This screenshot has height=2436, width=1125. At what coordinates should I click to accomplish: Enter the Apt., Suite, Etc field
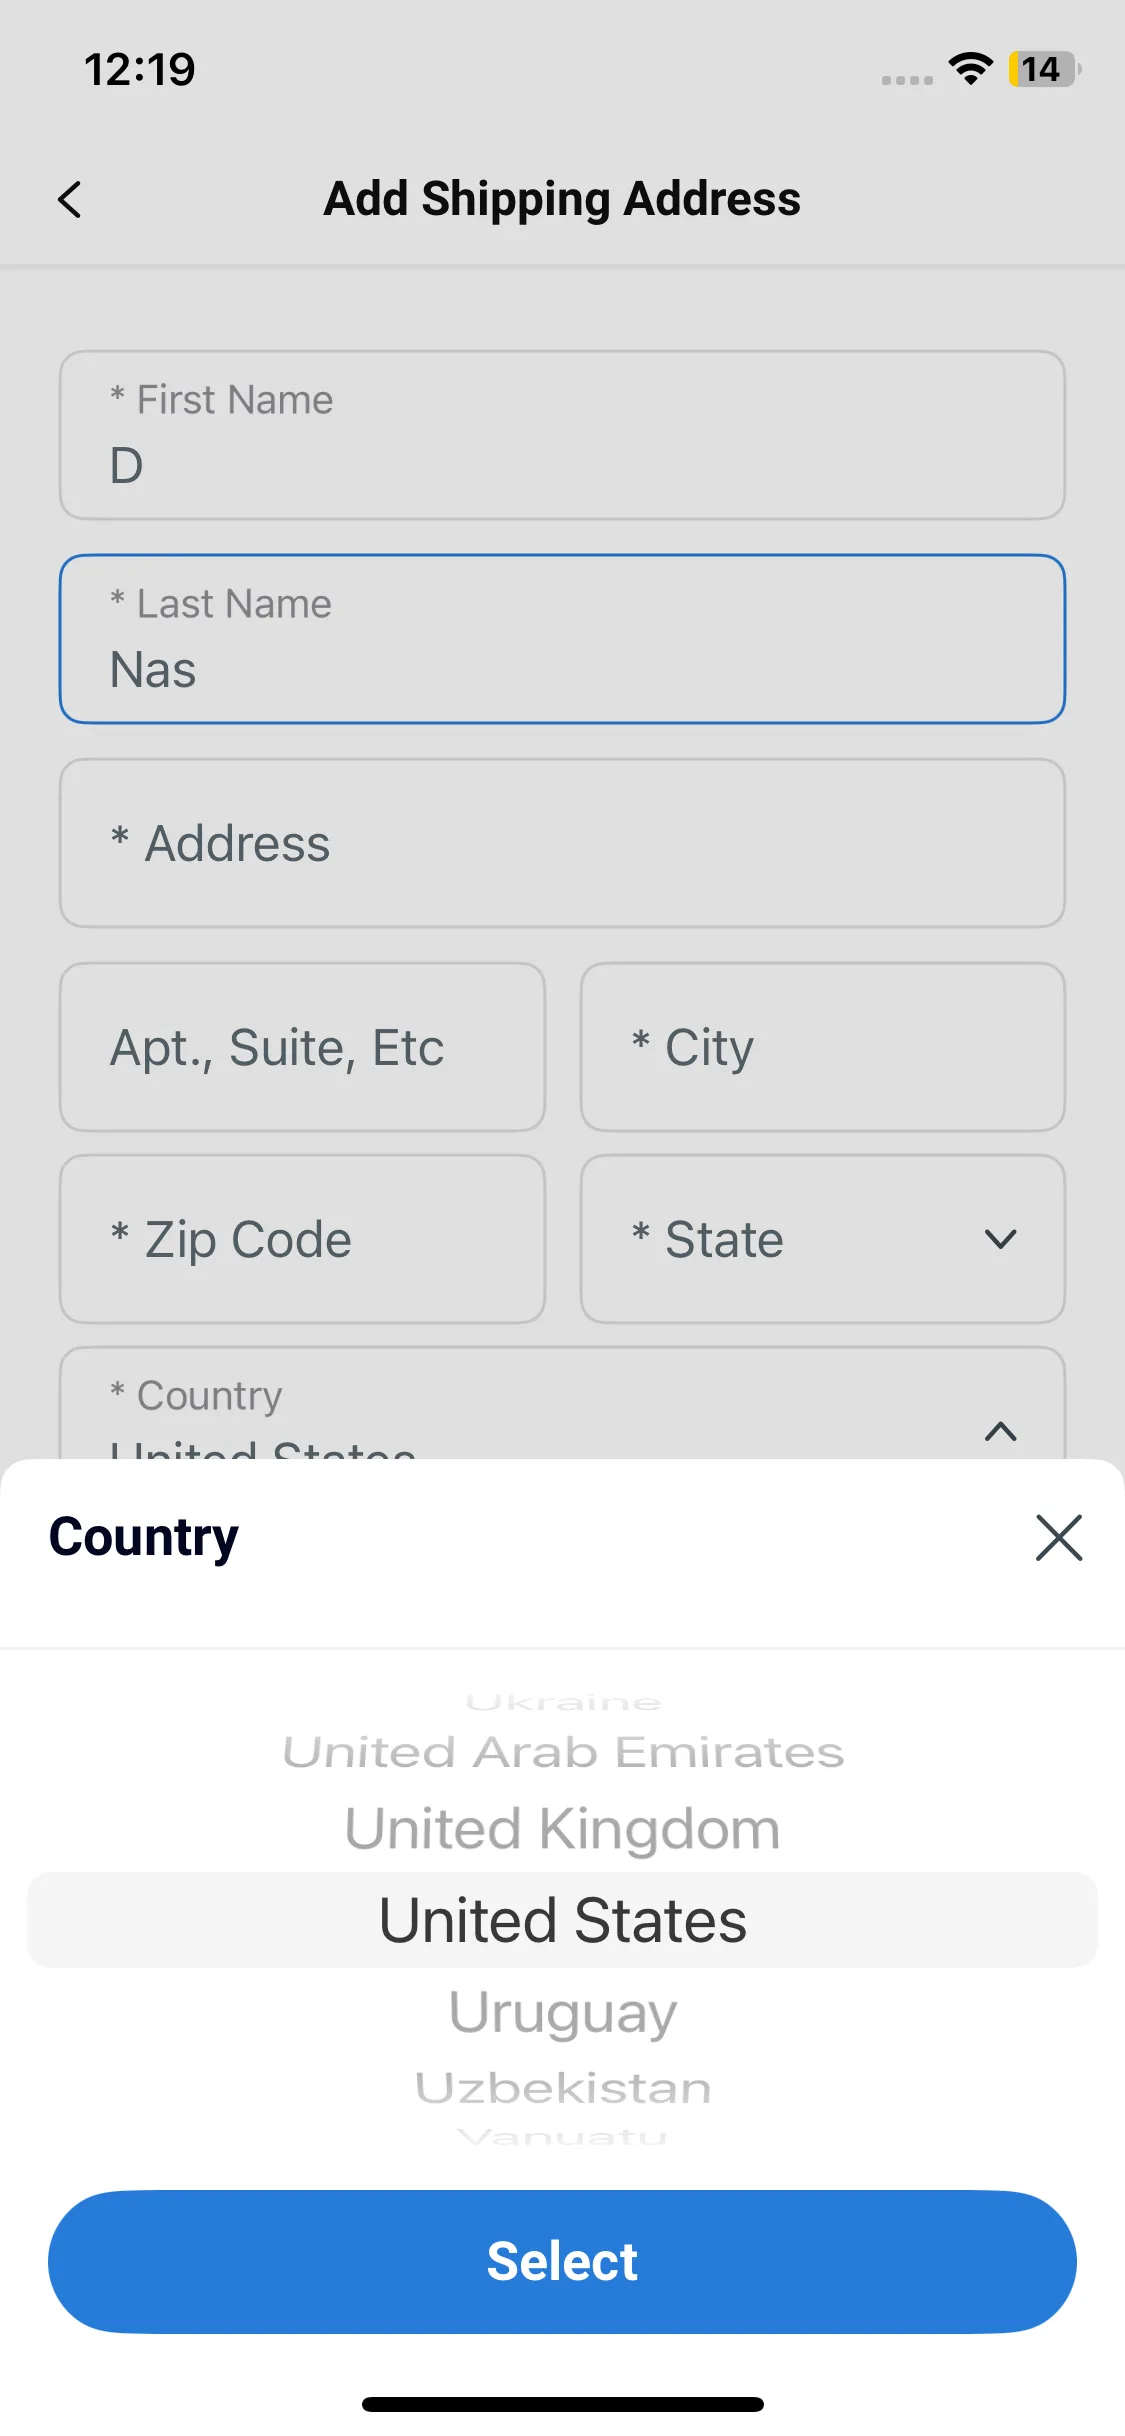click(x=302, y=1047)
